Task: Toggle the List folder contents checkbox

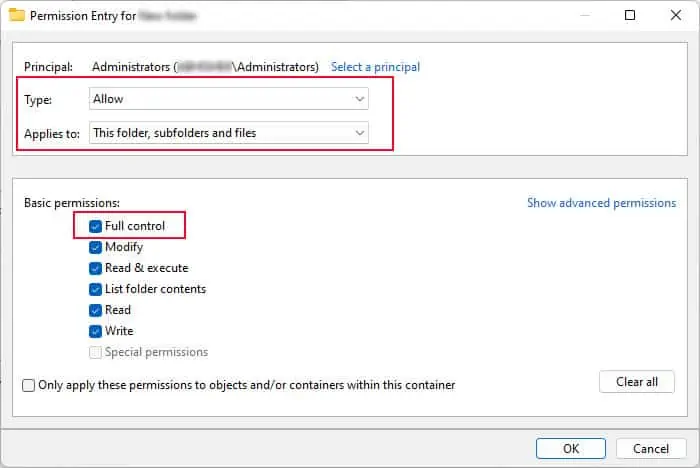Action: click(x=95, y=289)
